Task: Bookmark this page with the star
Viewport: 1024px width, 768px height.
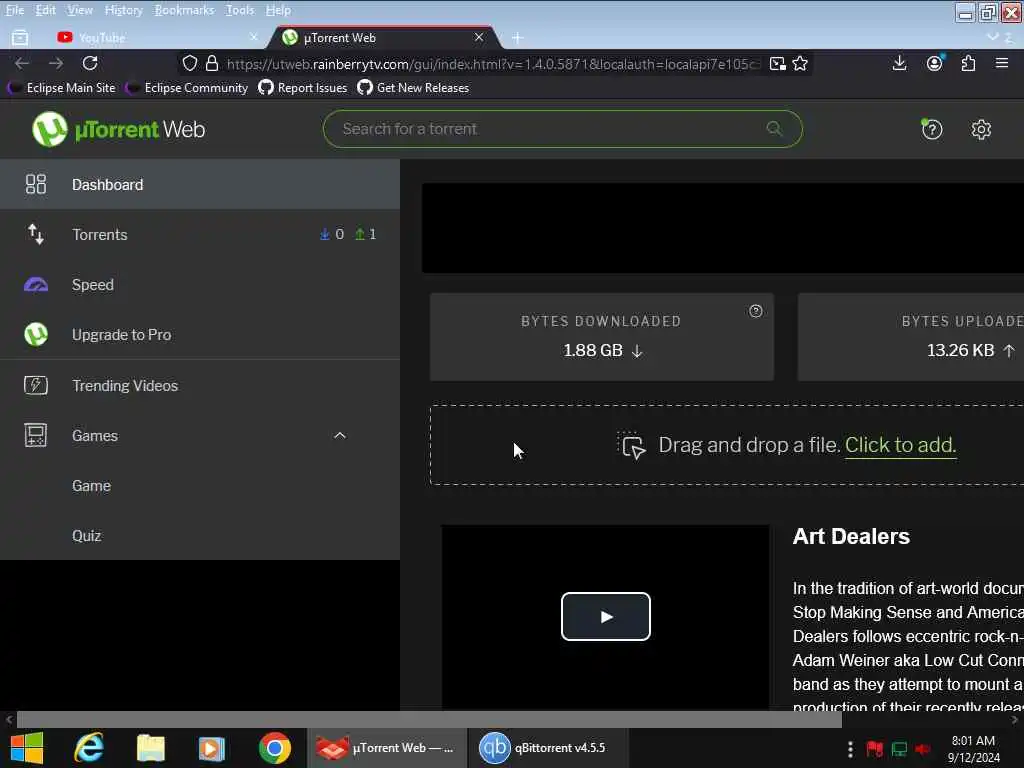Action: tap(800, 63)
